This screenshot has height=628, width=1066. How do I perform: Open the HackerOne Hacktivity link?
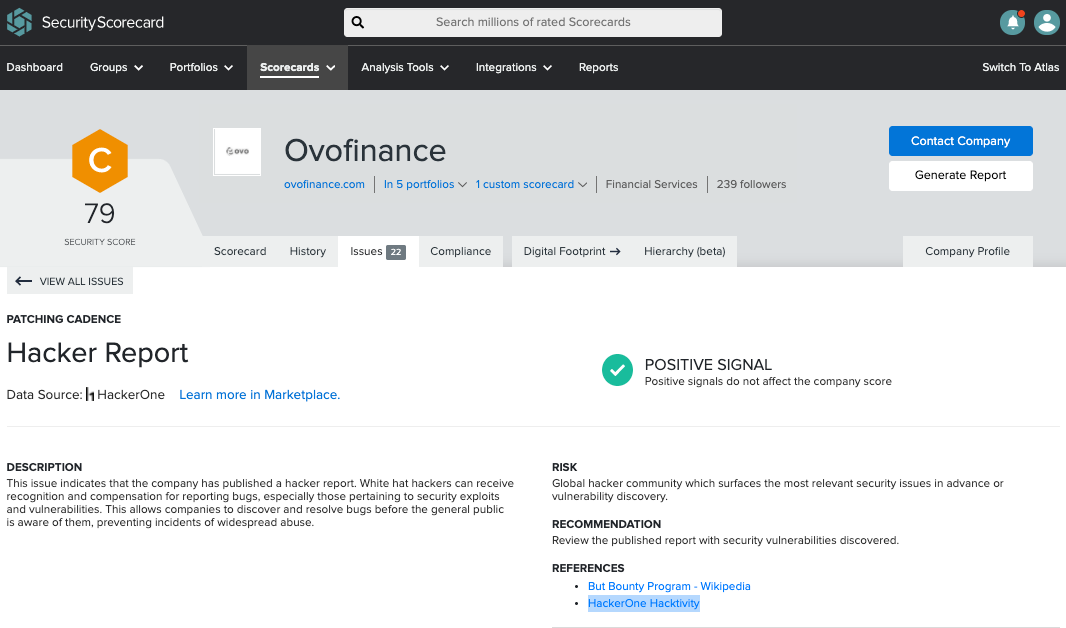point(644,604)
